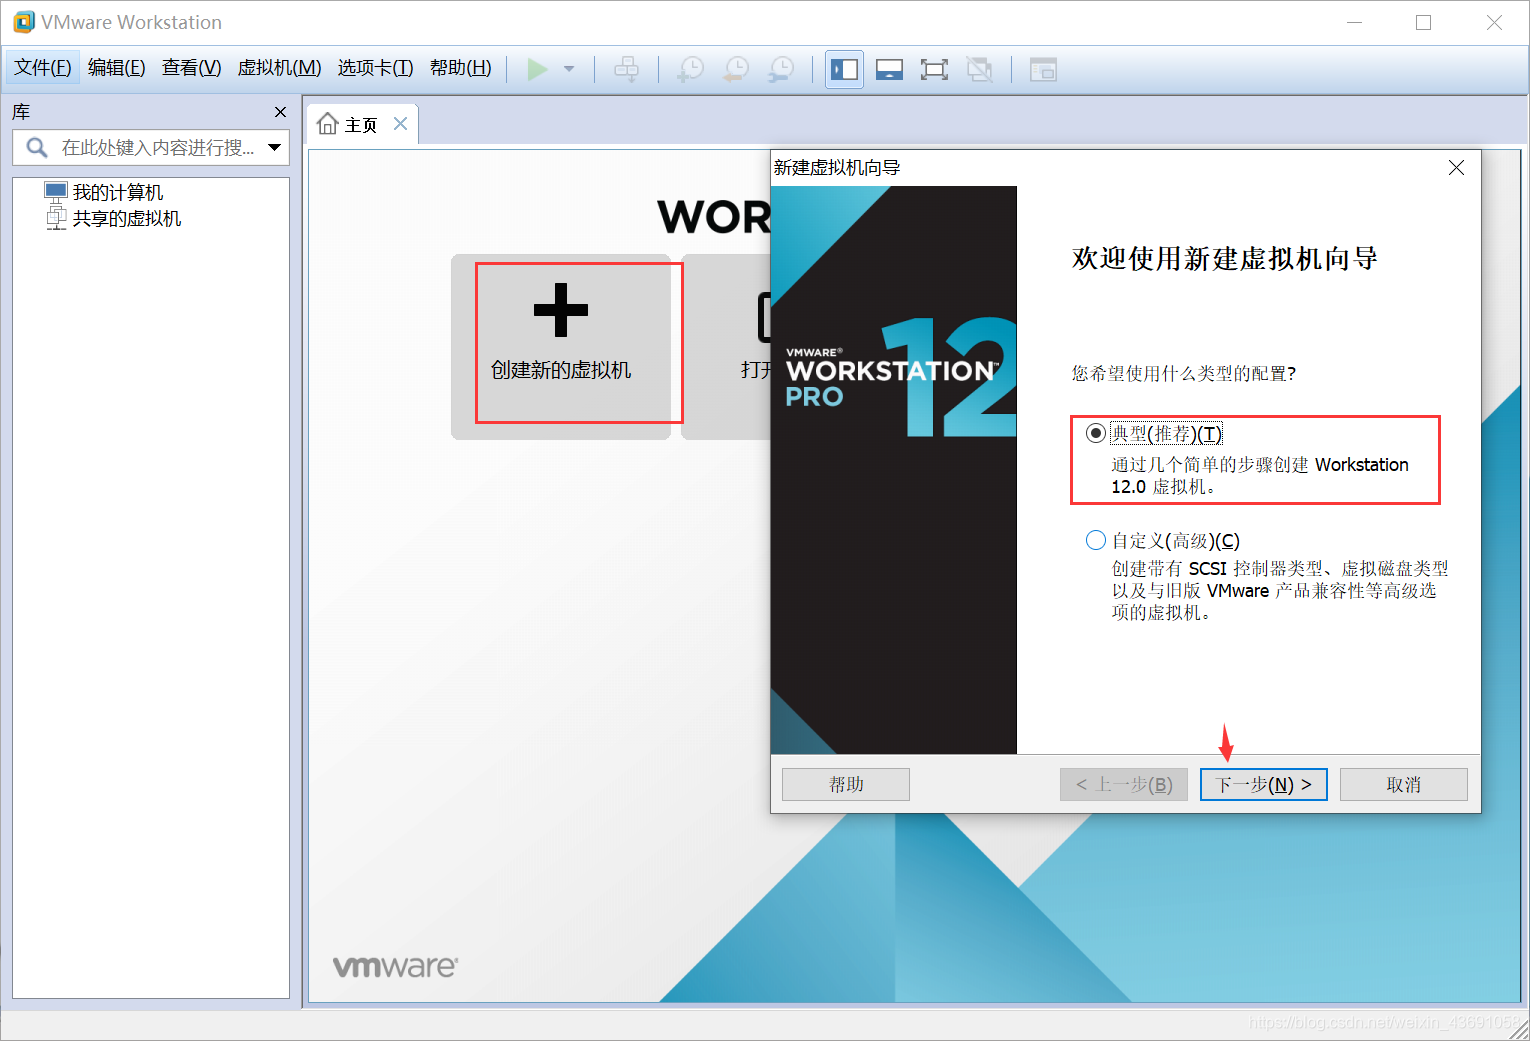1530x1041 pixels.
Task: Click the full screen mode icon
Action: pos(934,69)
